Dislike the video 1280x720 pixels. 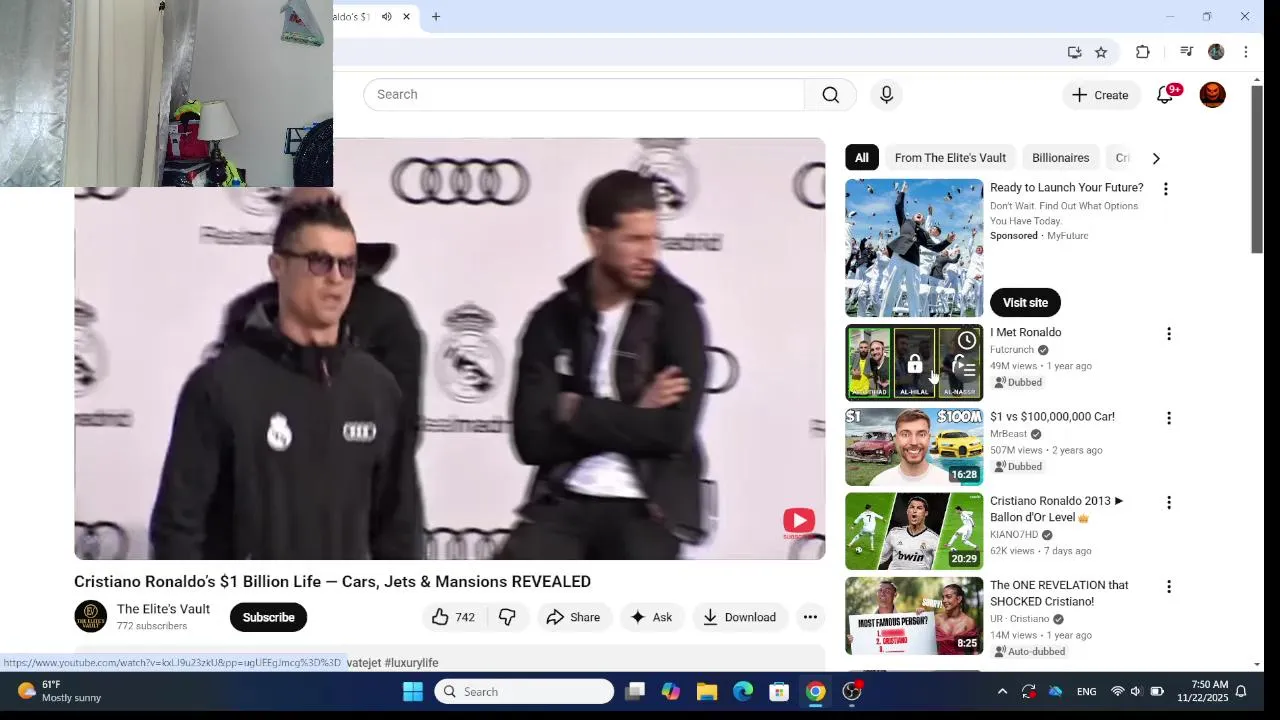(507, 617)
